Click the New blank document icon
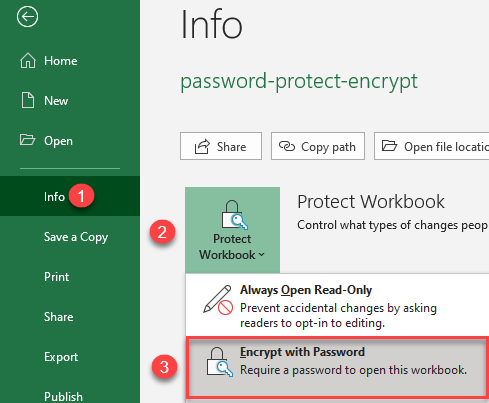The image size is (489, 403). 28,100
